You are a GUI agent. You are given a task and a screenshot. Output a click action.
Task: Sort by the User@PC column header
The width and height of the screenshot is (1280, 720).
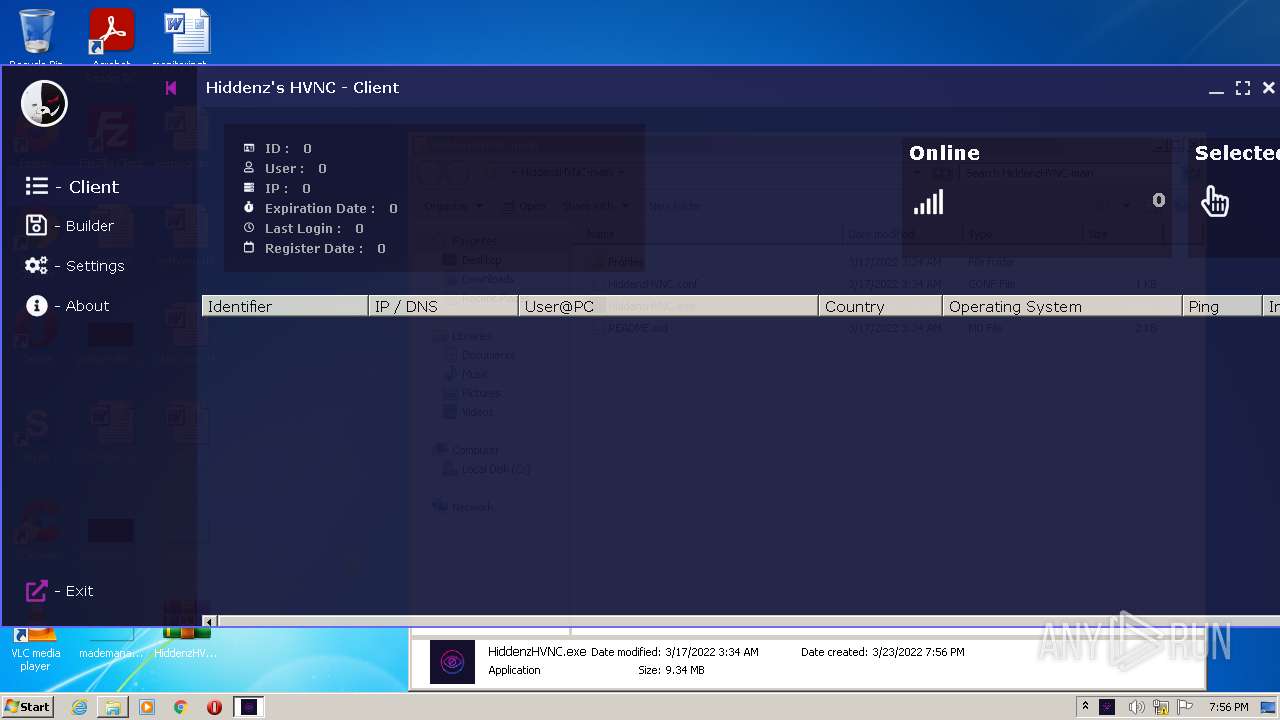pyautogui.click(x=668, y=306)
